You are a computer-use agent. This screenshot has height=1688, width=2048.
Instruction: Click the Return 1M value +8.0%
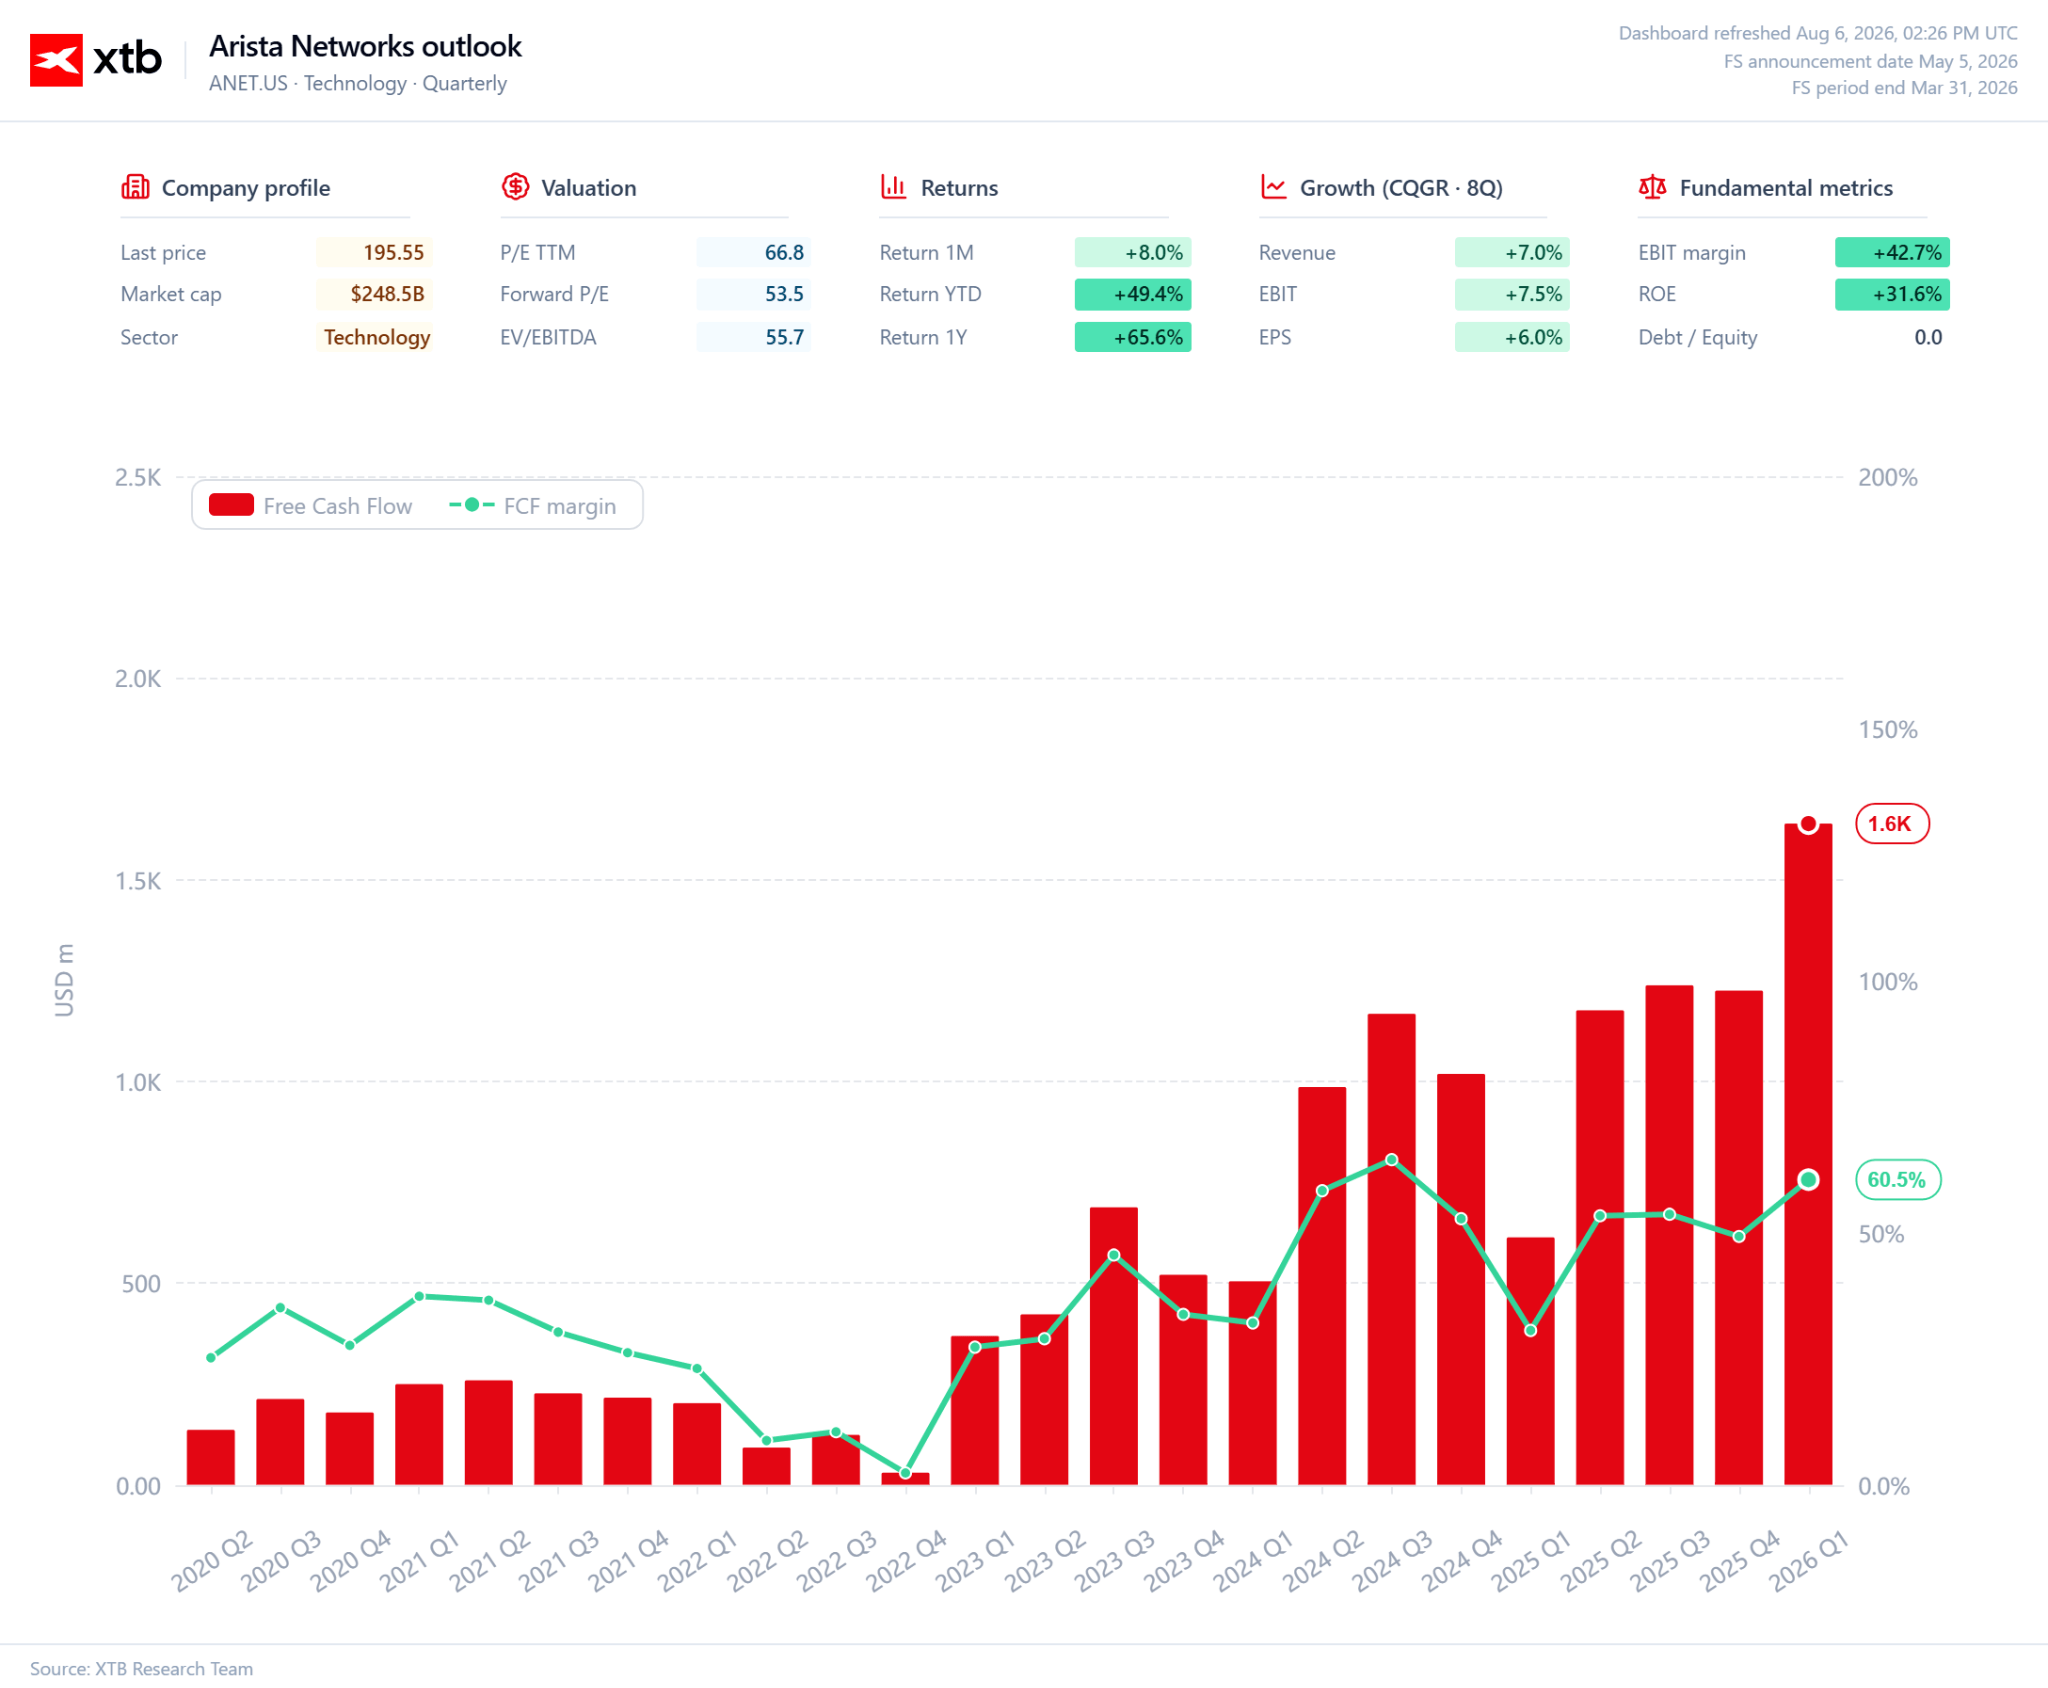[x=1133, y=252]
